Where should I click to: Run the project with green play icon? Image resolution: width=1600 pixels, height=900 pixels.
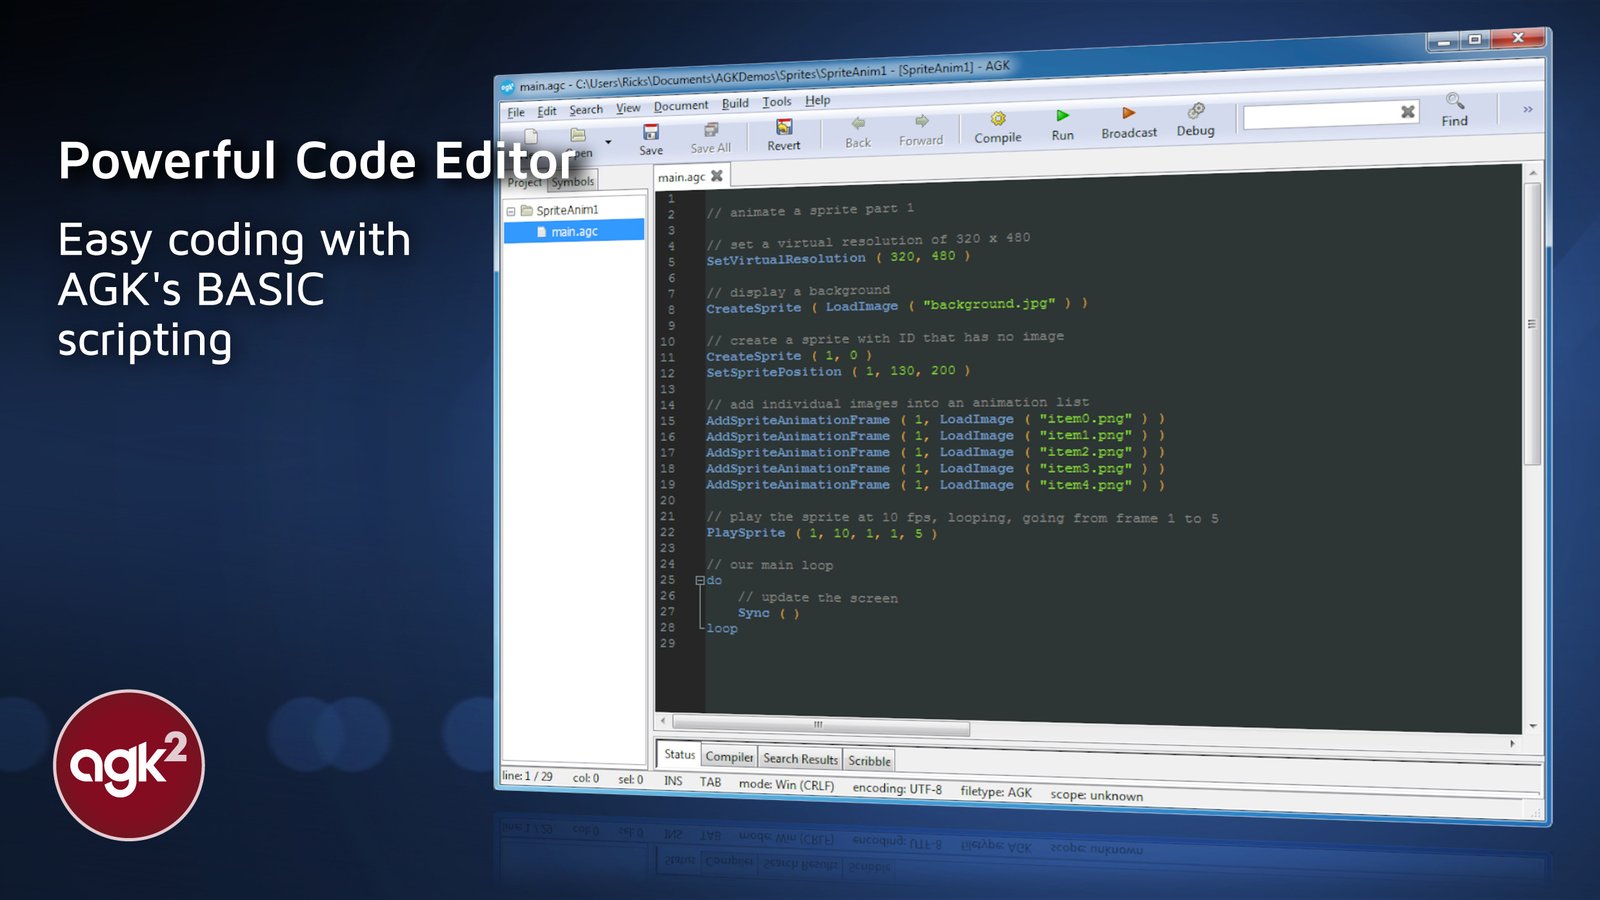[1062, 116]
